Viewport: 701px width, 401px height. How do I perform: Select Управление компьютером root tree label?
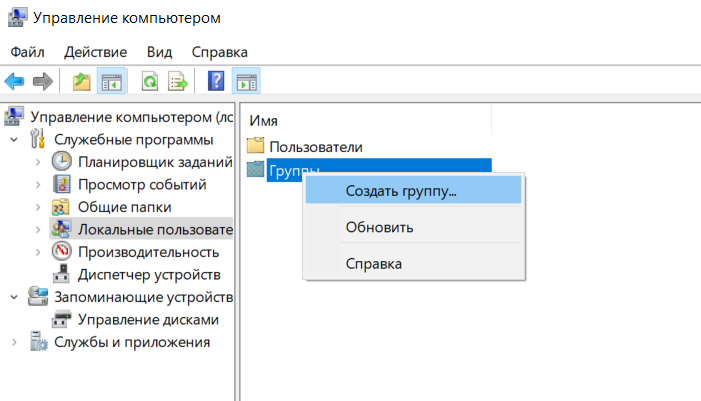point(132,117)
